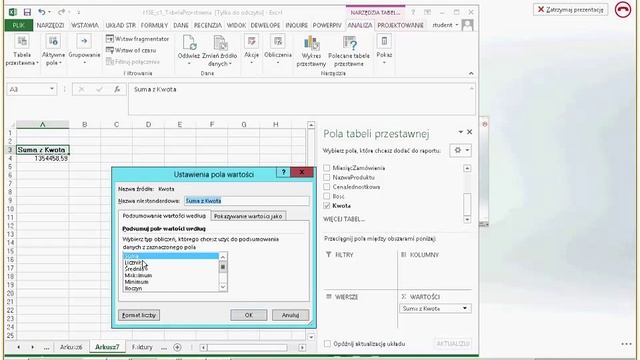Screen dimensions: 640x360
Task: Click the Undo arrow icon
Action: pos(42,12)
